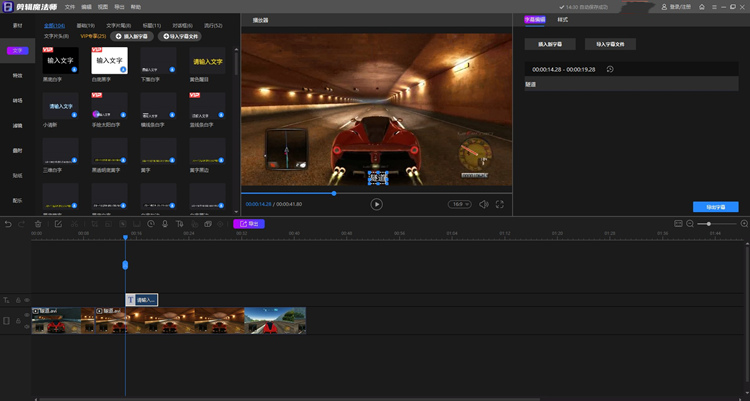Click 导入字幕文件 button in template panel

click(x=180, y=36)
